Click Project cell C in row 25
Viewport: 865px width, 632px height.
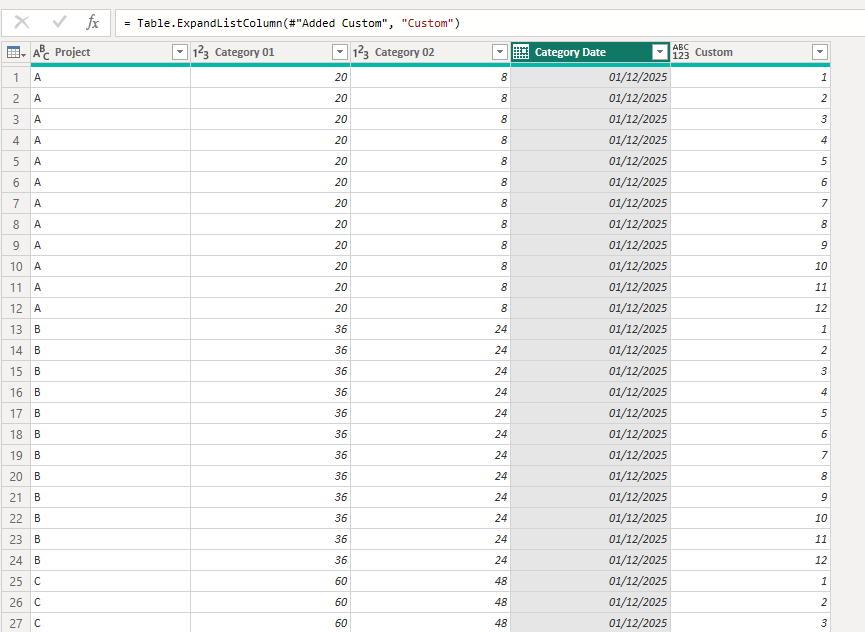coord(110,582)
